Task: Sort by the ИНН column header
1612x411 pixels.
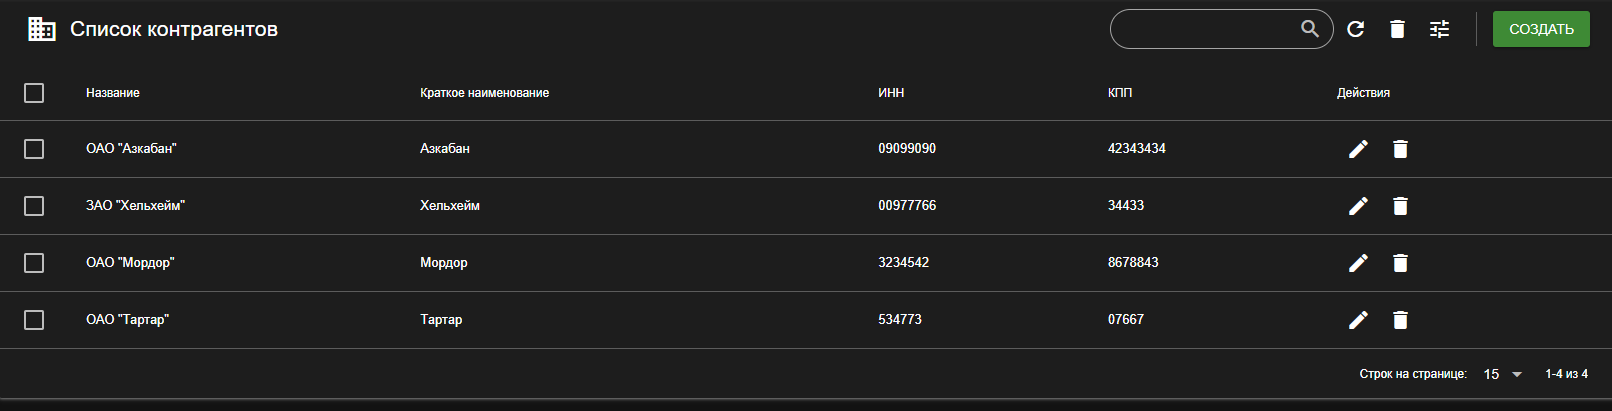Action: [891, 93]
